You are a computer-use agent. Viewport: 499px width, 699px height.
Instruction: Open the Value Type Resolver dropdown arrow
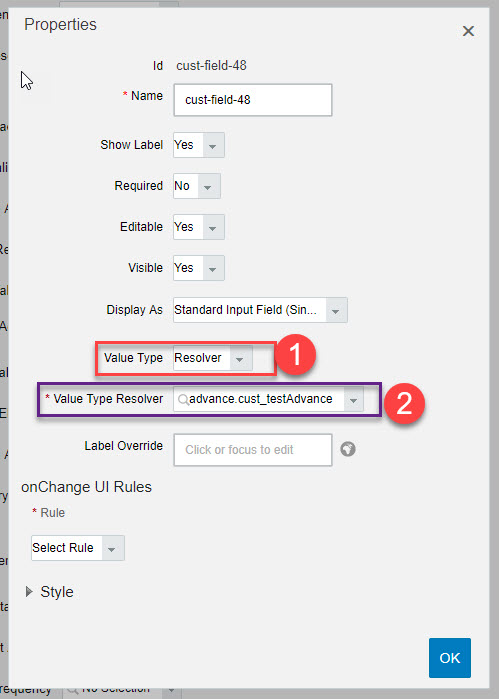[x=354, y=399]
